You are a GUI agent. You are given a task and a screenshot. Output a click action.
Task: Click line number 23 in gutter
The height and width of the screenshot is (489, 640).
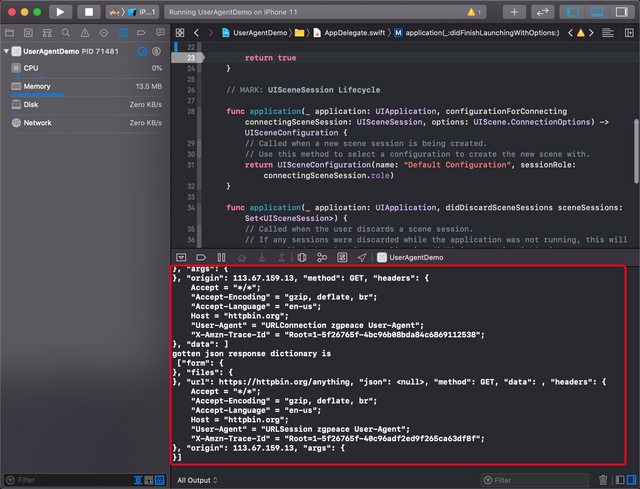pos(191,58)
